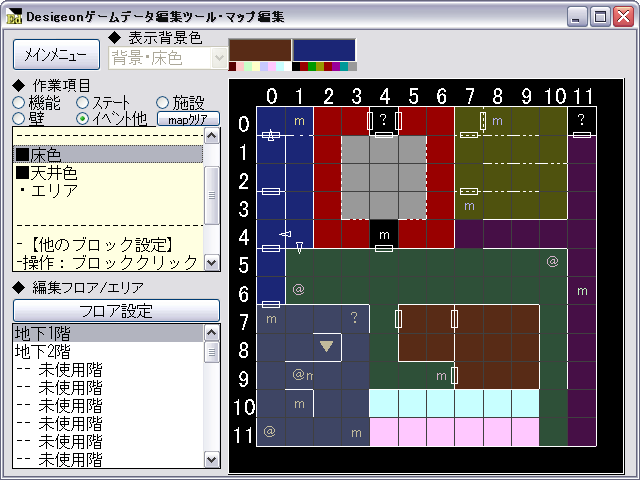Click down arrow of the work item list scrollbar
Viewport: 640px width, 480px height.
pos(211,262)
